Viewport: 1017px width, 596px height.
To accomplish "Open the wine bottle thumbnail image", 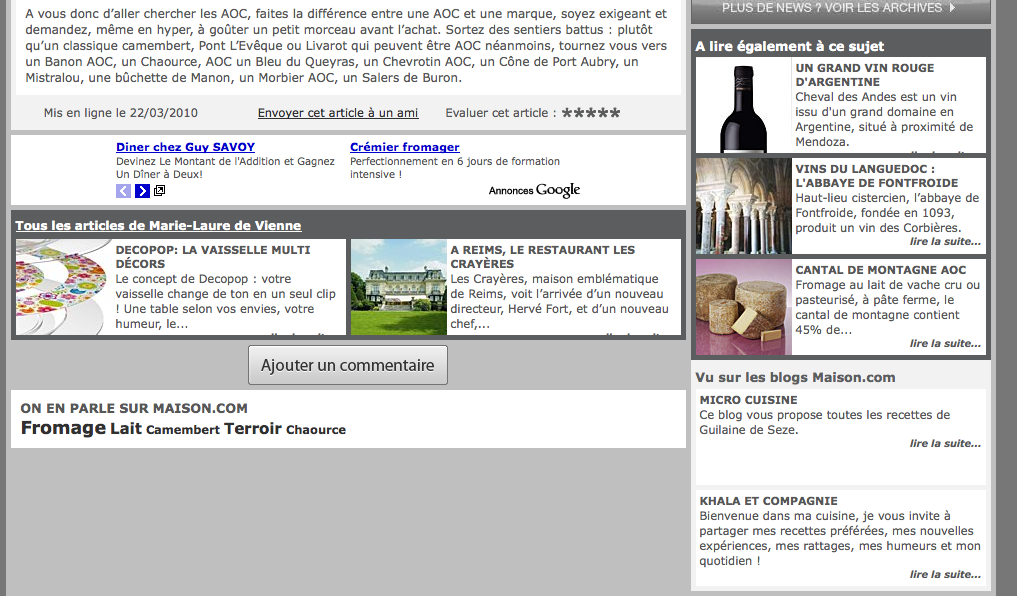I will pyautogui.click(x=743, y=105).
